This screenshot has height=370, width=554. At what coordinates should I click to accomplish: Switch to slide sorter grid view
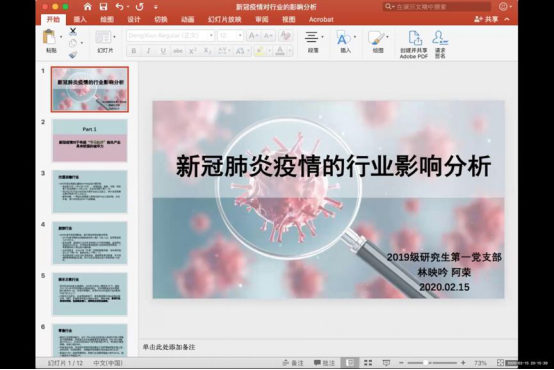point(368,363)
